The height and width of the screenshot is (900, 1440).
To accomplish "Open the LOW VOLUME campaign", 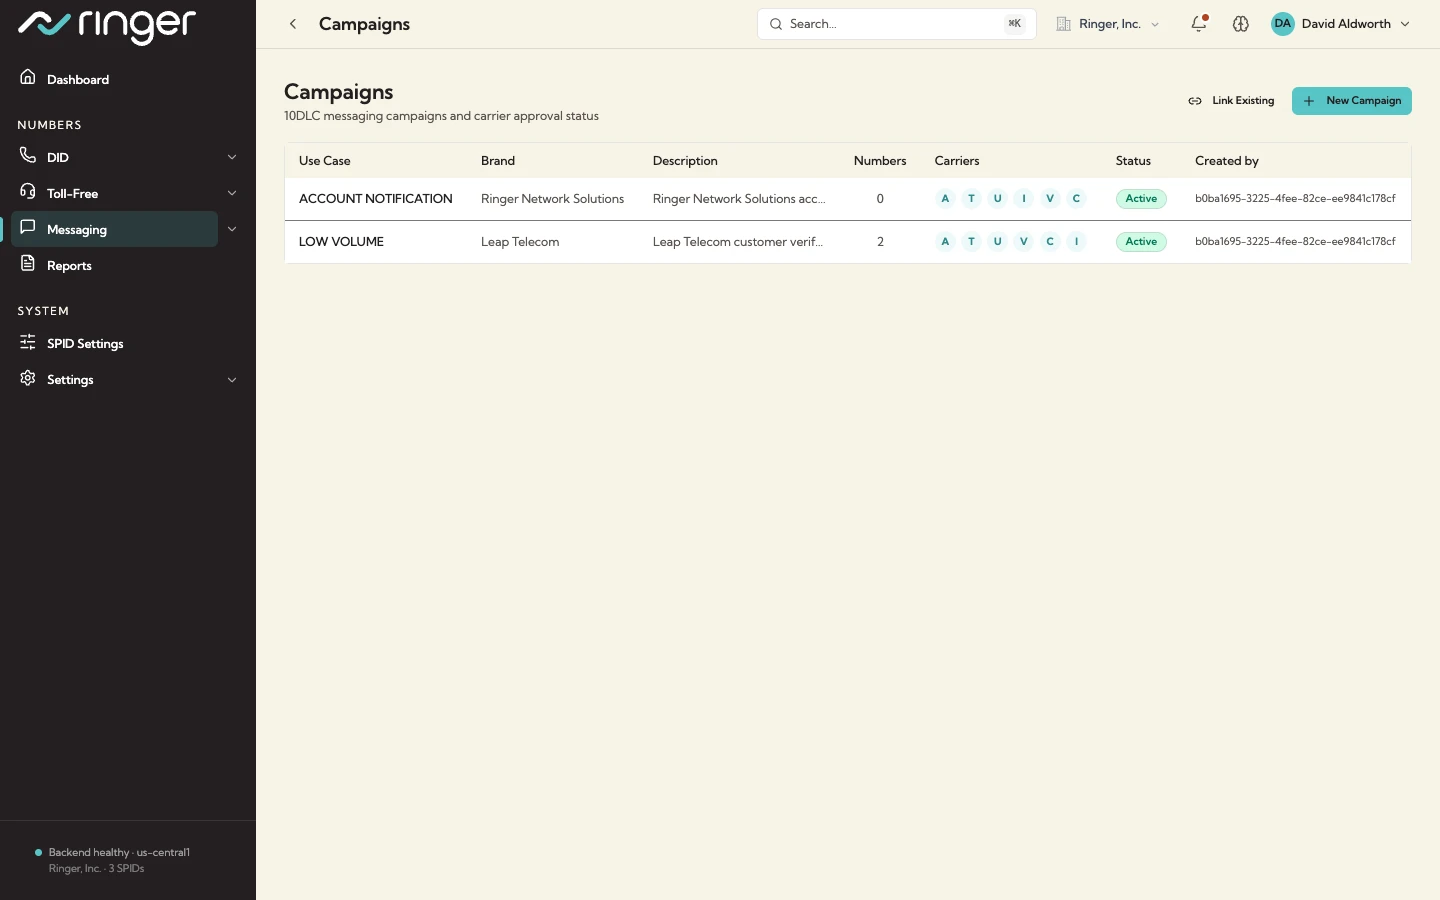I will click(341, 242).
